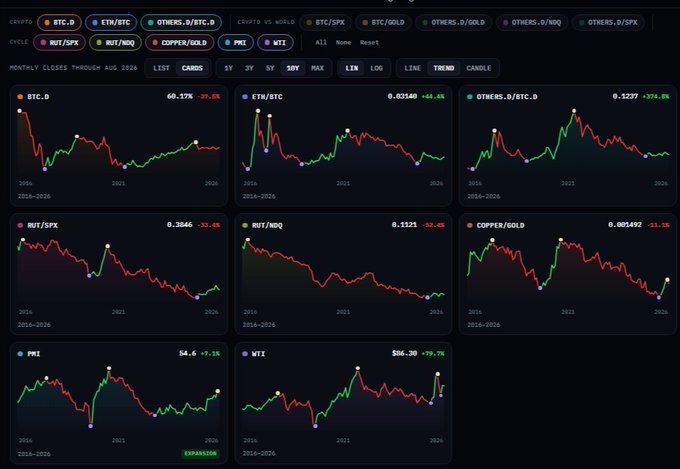Enable the BTC/GOLD series chip
680x469 pixels.
383,23
